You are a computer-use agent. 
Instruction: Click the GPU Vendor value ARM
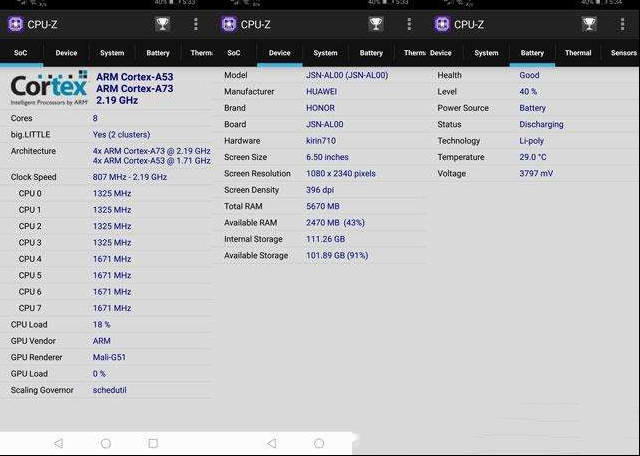pyautogui.click(x=102, y=341)
